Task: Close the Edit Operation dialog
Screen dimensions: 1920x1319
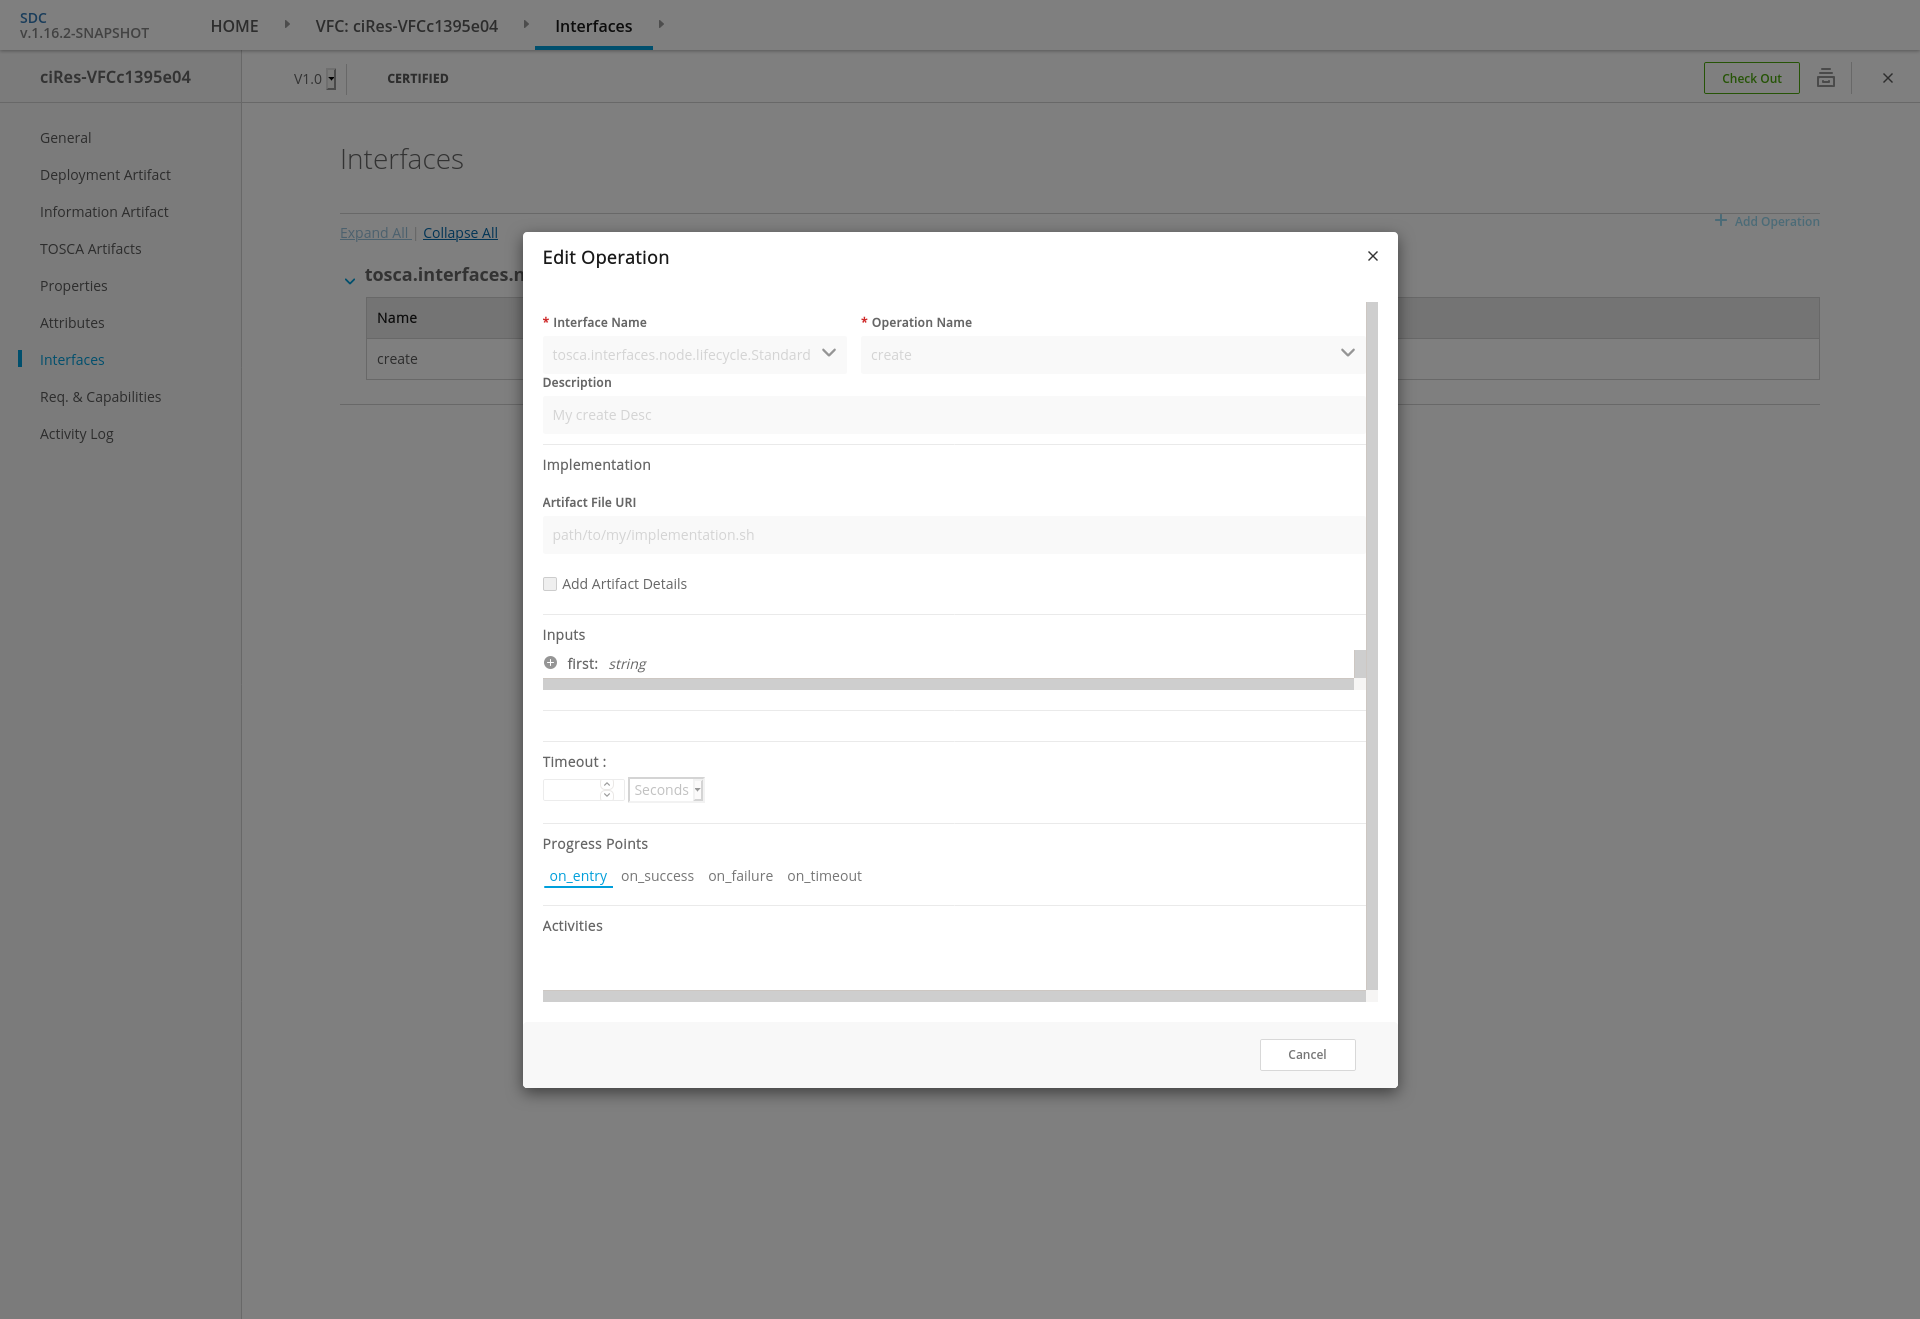Action: [1373, 256]
